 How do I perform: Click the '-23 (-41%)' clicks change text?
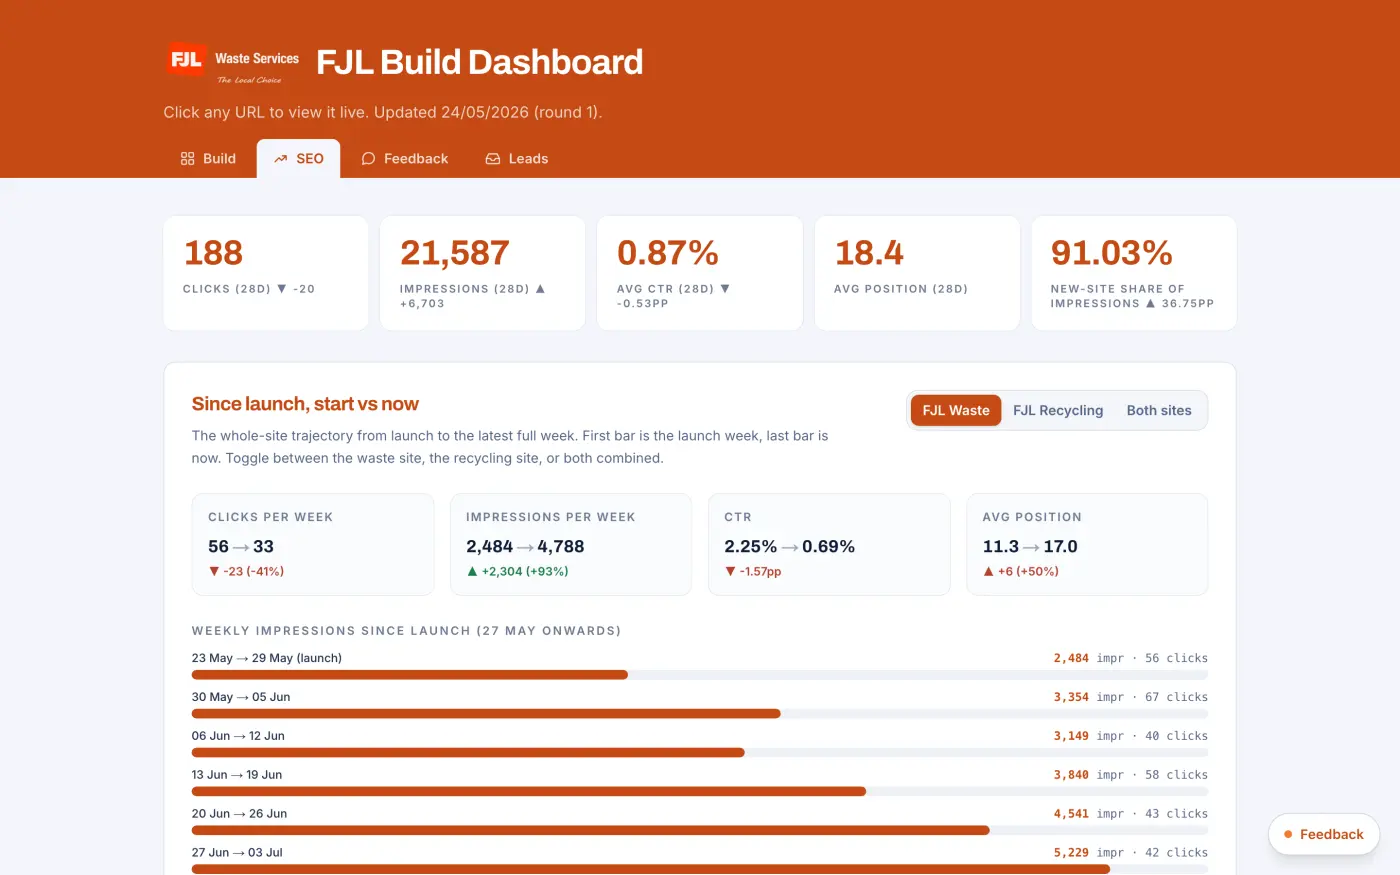click(x=246, y=572)
